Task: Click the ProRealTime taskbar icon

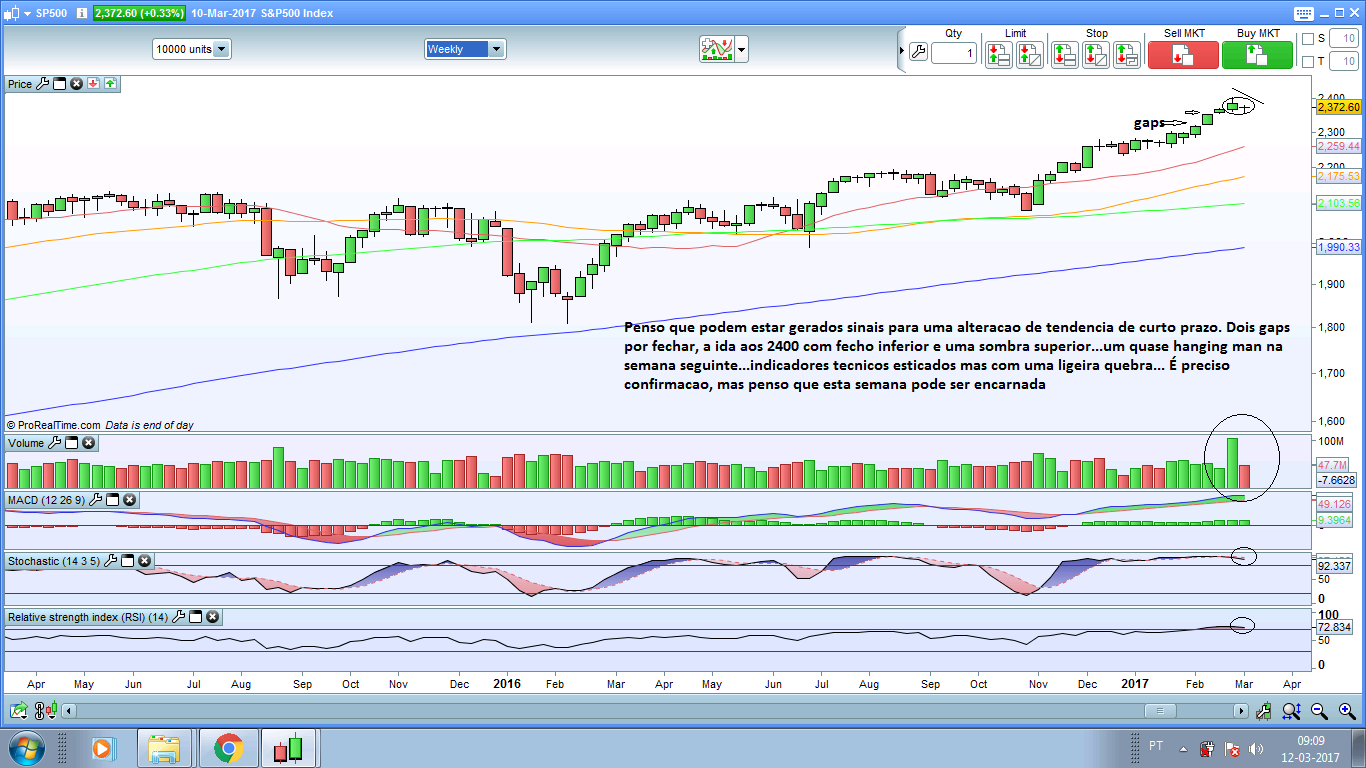Action: coord(289,748)
